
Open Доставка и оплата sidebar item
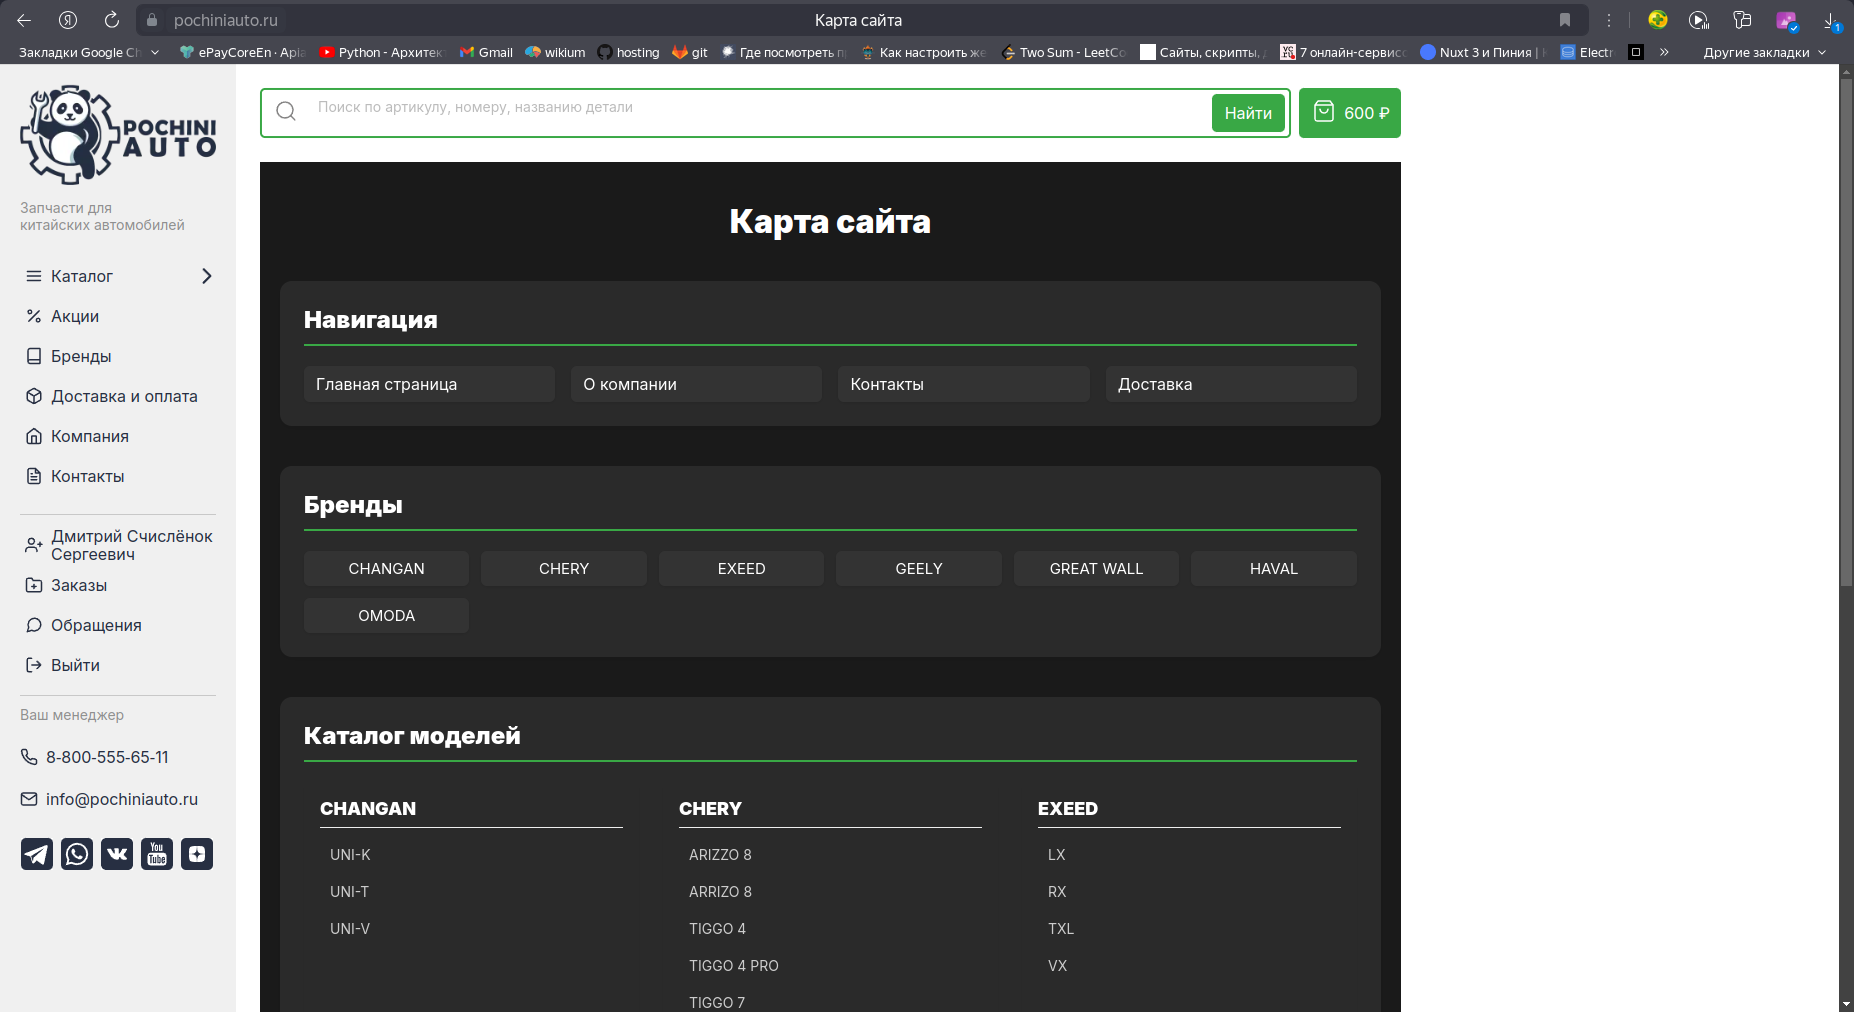point(124,396)
